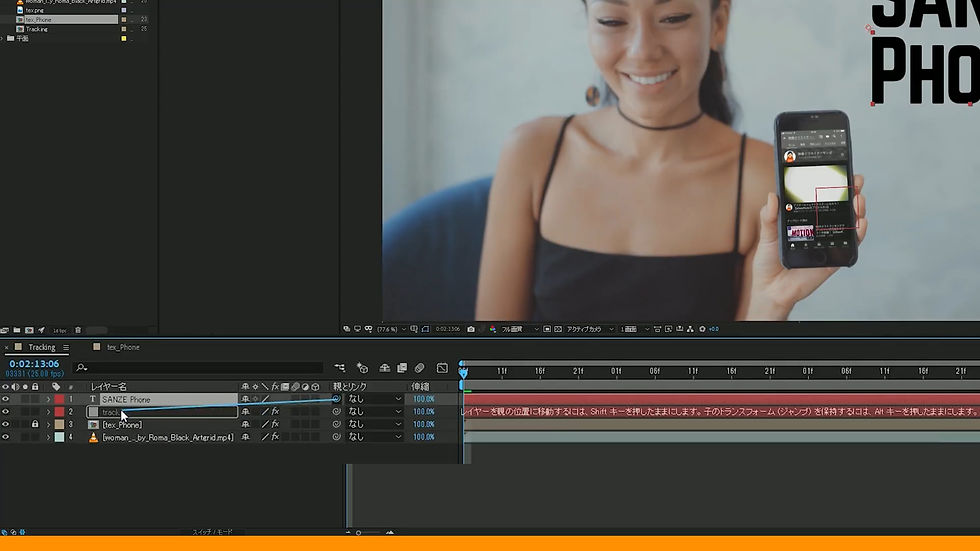Viewport: 980px width, 551px height.
Task: Click the show channel RGB icon
Action: point(492,329)
